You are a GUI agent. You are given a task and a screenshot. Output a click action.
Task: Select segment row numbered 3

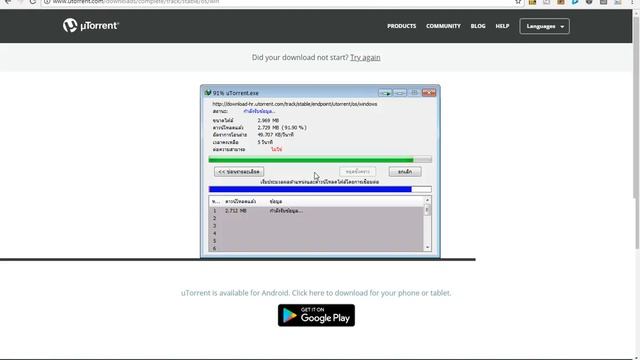pos(316,226)
